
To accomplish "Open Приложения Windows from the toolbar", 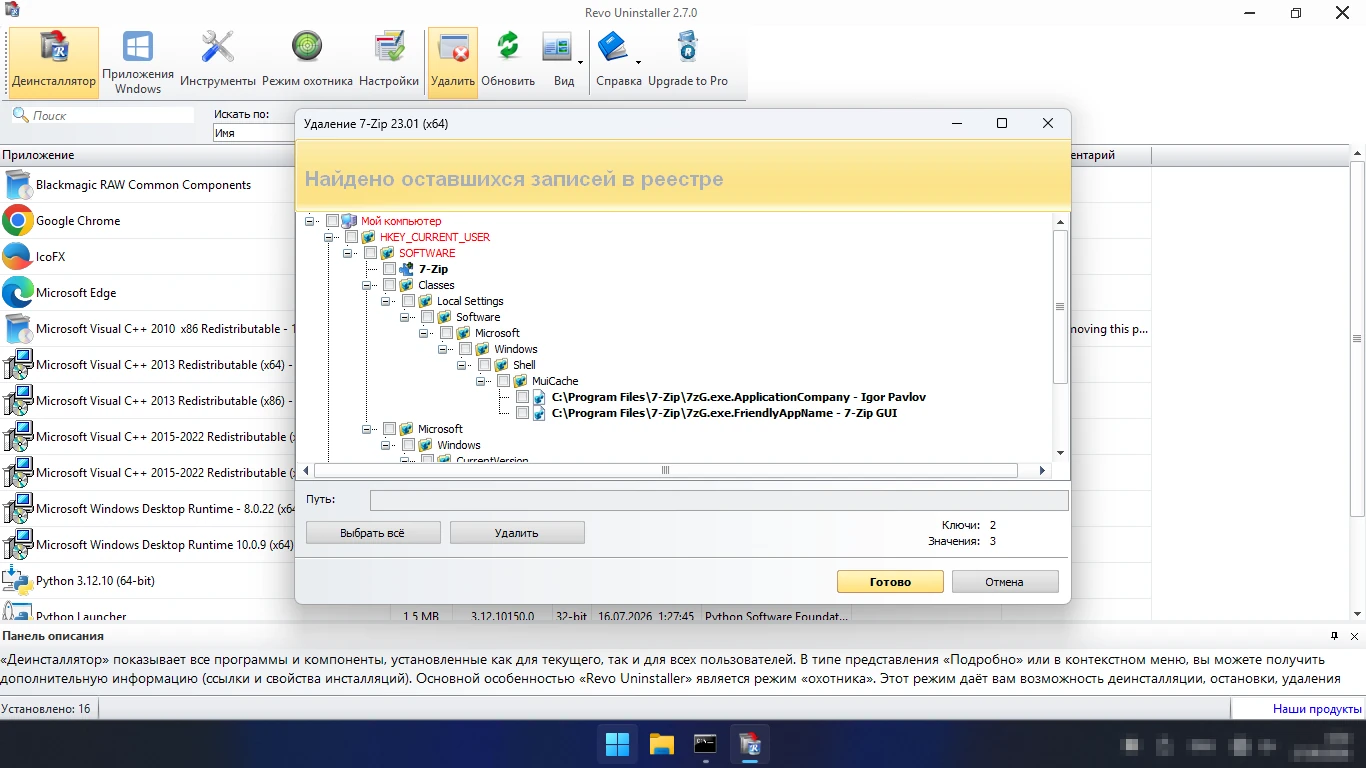I will click(138, 62).
